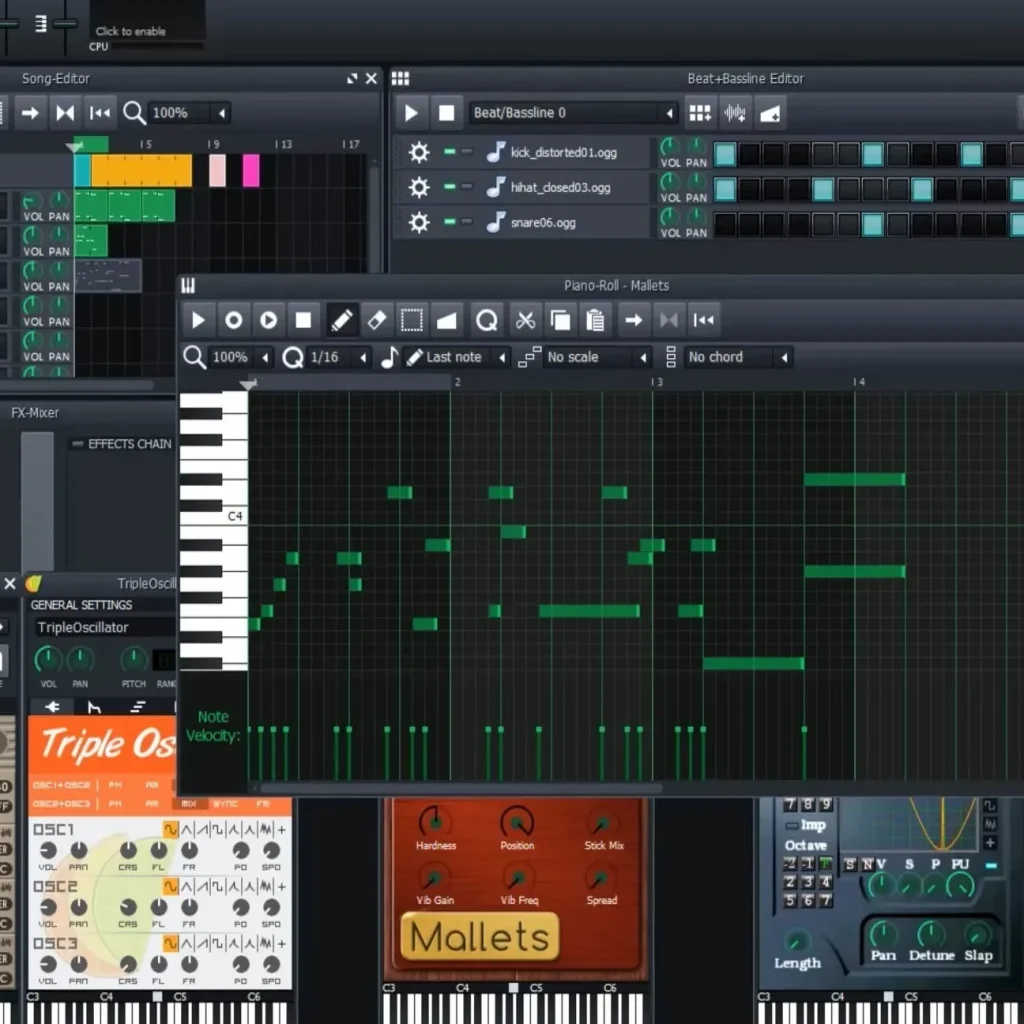The height and width of the screenshot is (1024, 1024).
Task: Switch to the FM tab on TripleOscillator
Action: [x=262, y=804]
